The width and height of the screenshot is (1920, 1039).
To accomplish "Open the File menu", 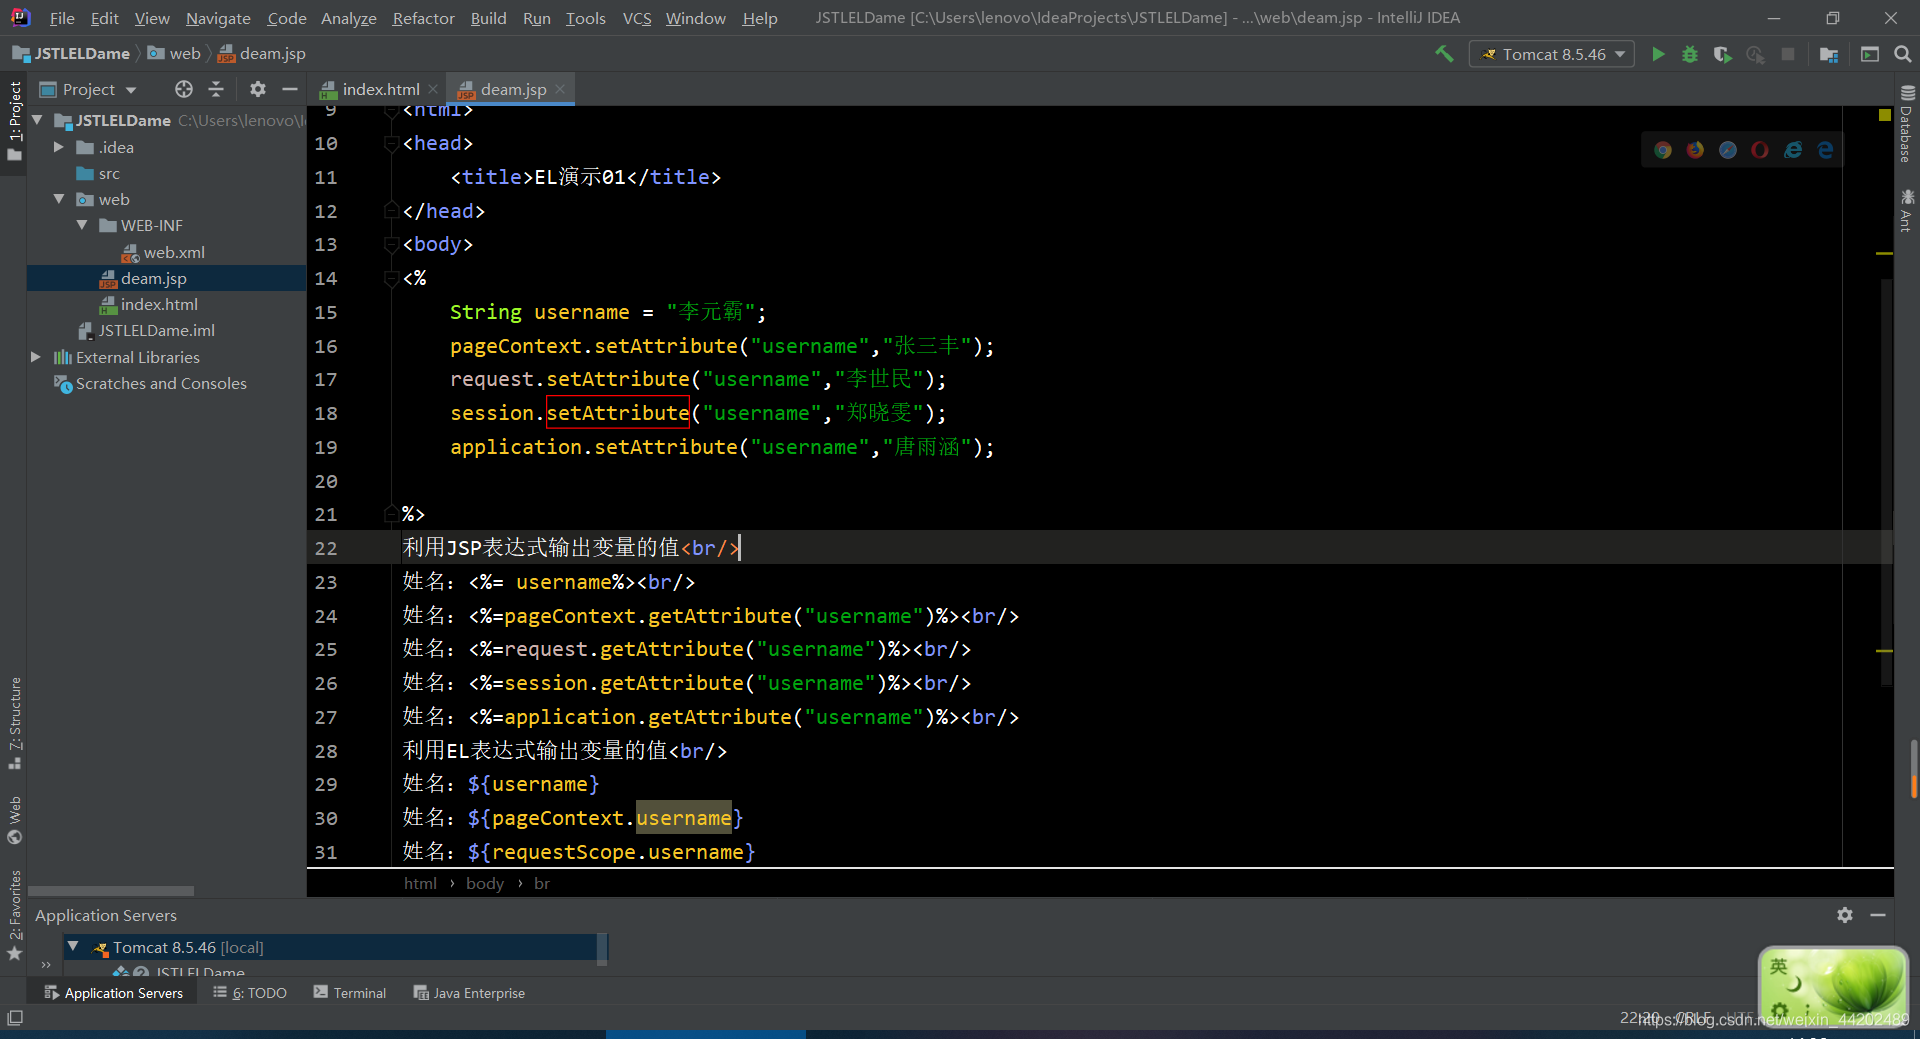I will point(62,18).
